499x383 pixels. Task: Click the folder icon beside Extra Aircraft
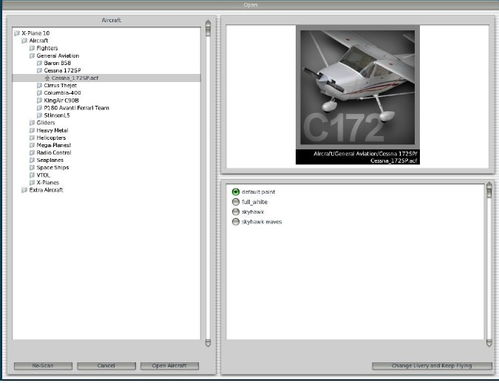(24, 190)
